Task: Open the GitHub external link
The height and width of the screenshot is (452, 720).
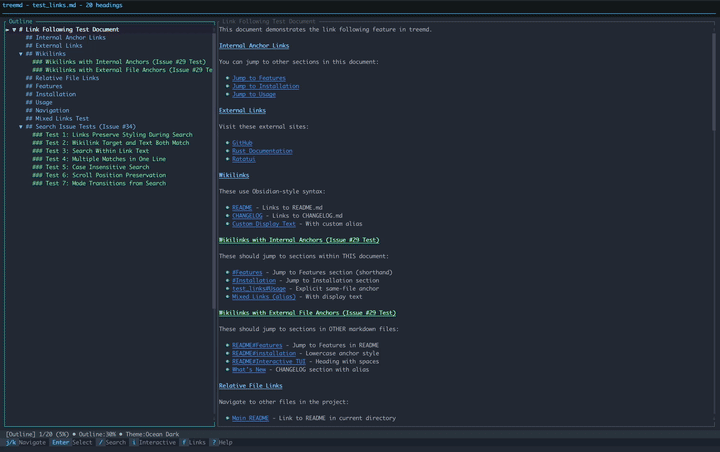Action: tap(242, 143)
